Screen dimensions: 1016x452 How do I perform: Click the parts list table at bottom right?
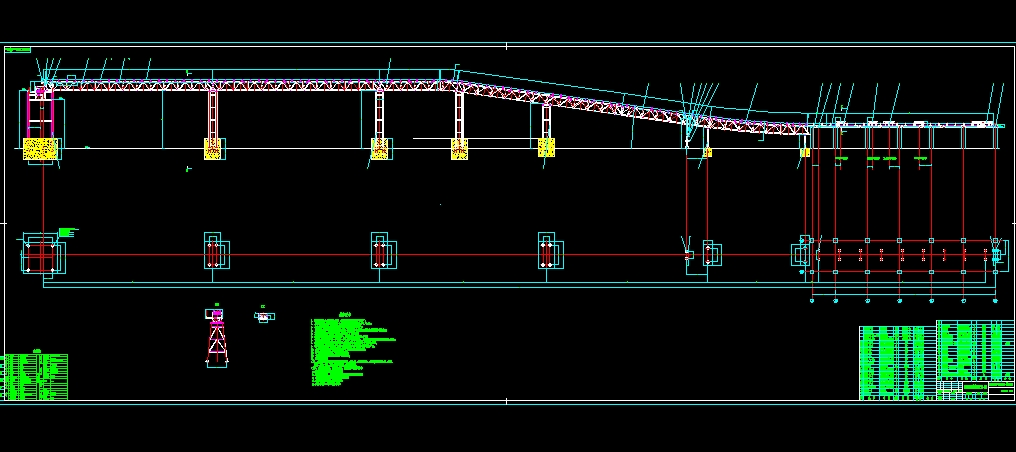click(x=897, y=360)
